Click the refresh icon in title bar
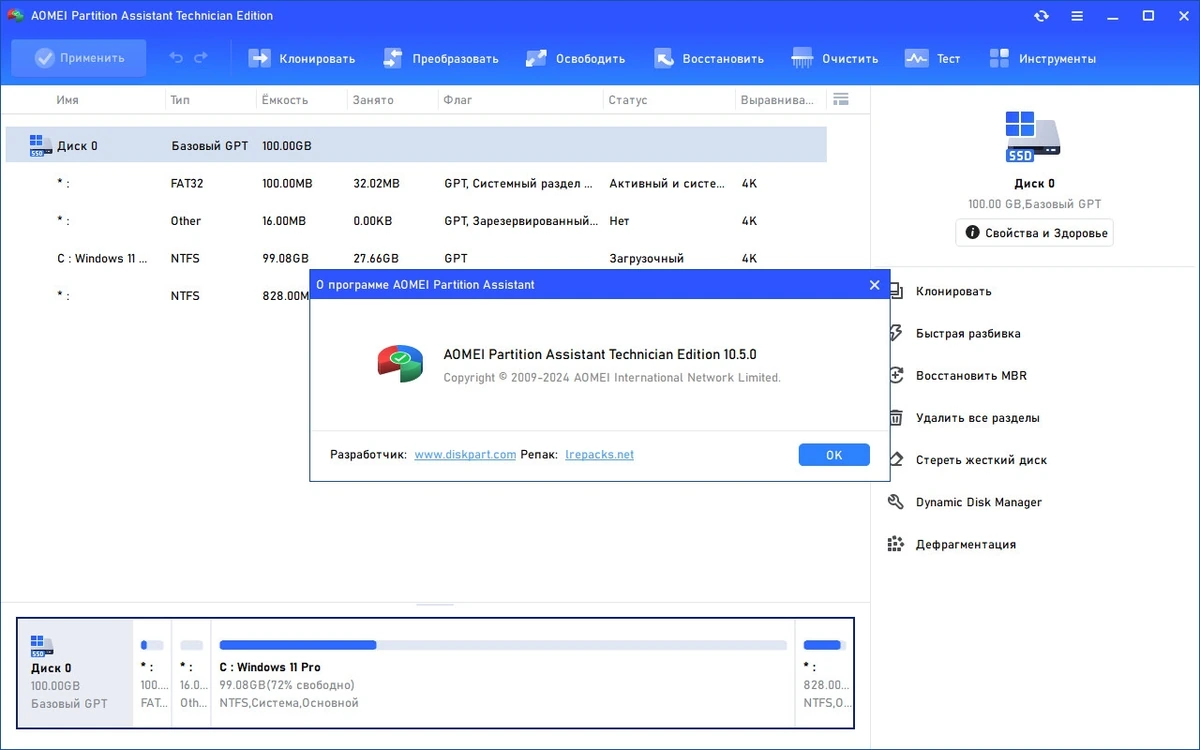 click(1042, 16)
